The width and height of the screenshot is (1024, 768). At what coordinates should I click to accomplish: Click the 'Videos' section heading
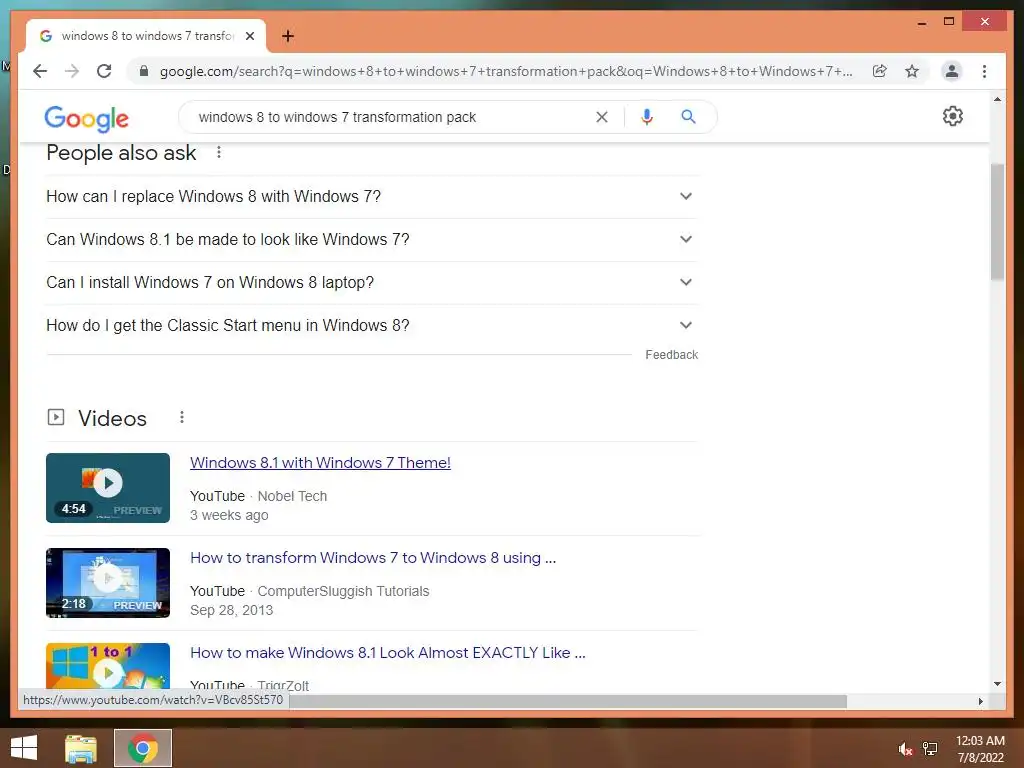112,418
